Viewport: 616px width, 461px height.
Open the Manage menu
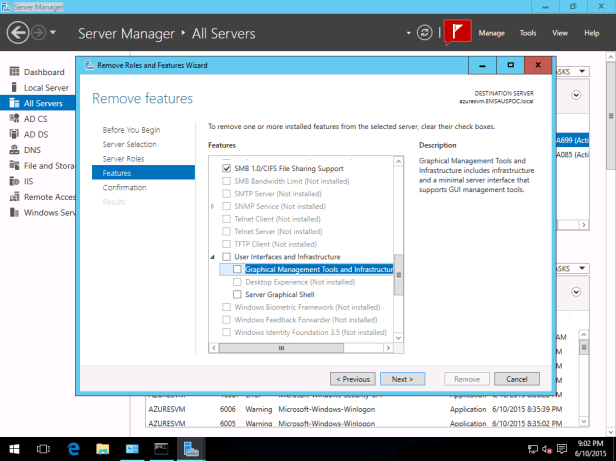click(x=491, y=33)
